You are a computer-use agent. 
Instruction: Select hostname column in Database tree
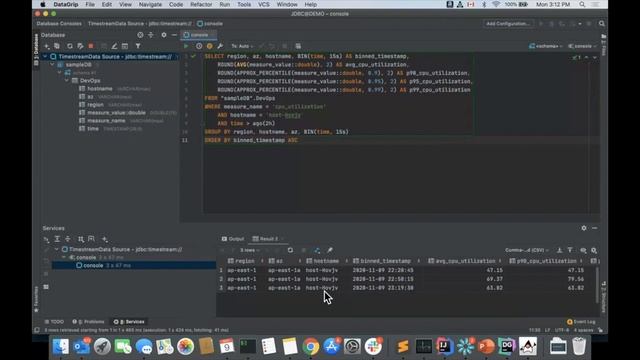click(100, 89)
